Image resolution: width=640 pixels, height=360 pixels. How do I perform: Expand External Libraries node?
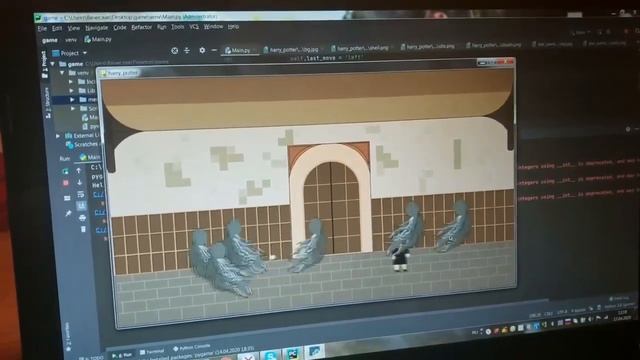pos(58,136)
